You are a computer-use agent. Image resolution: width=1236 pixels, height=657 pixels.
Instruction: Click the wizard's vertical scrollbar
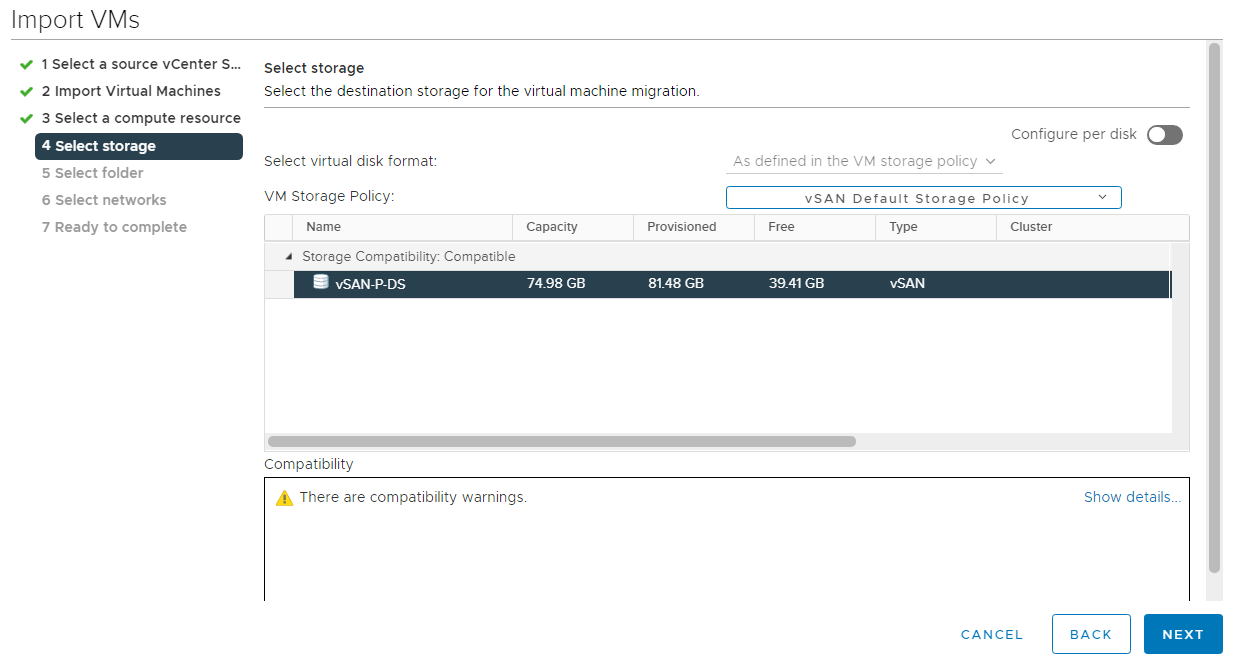[1214, 300]
